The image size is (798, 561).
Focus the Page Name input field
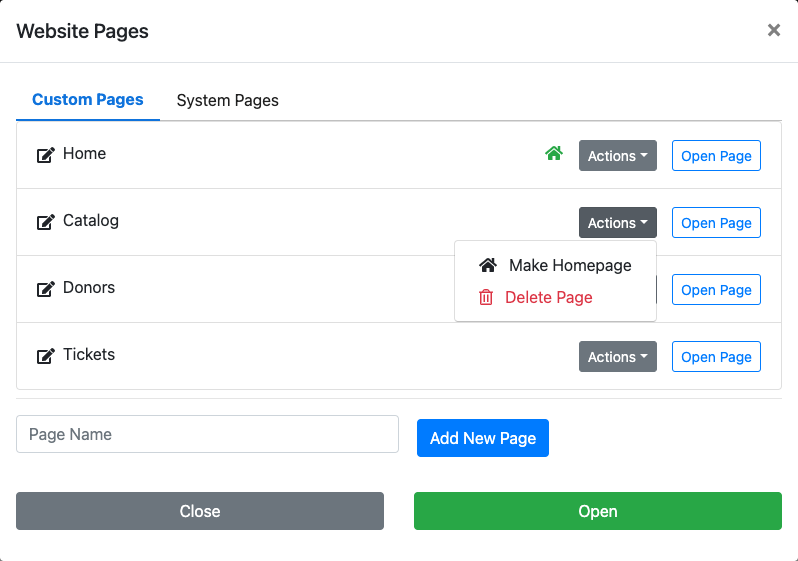point(207,434)
